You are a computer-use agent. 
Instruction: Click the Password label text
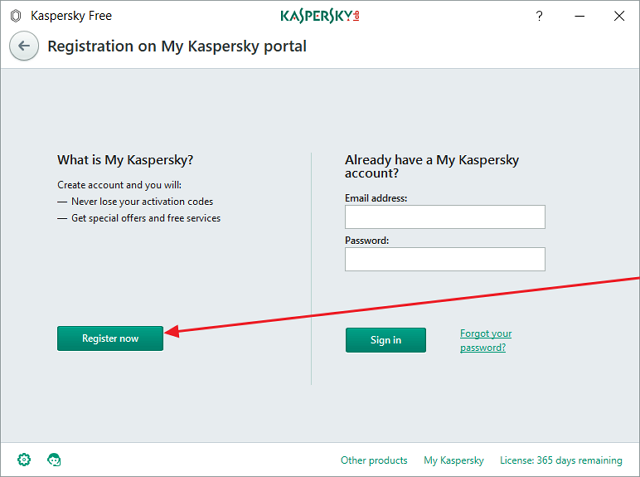(x=367, y=240)
